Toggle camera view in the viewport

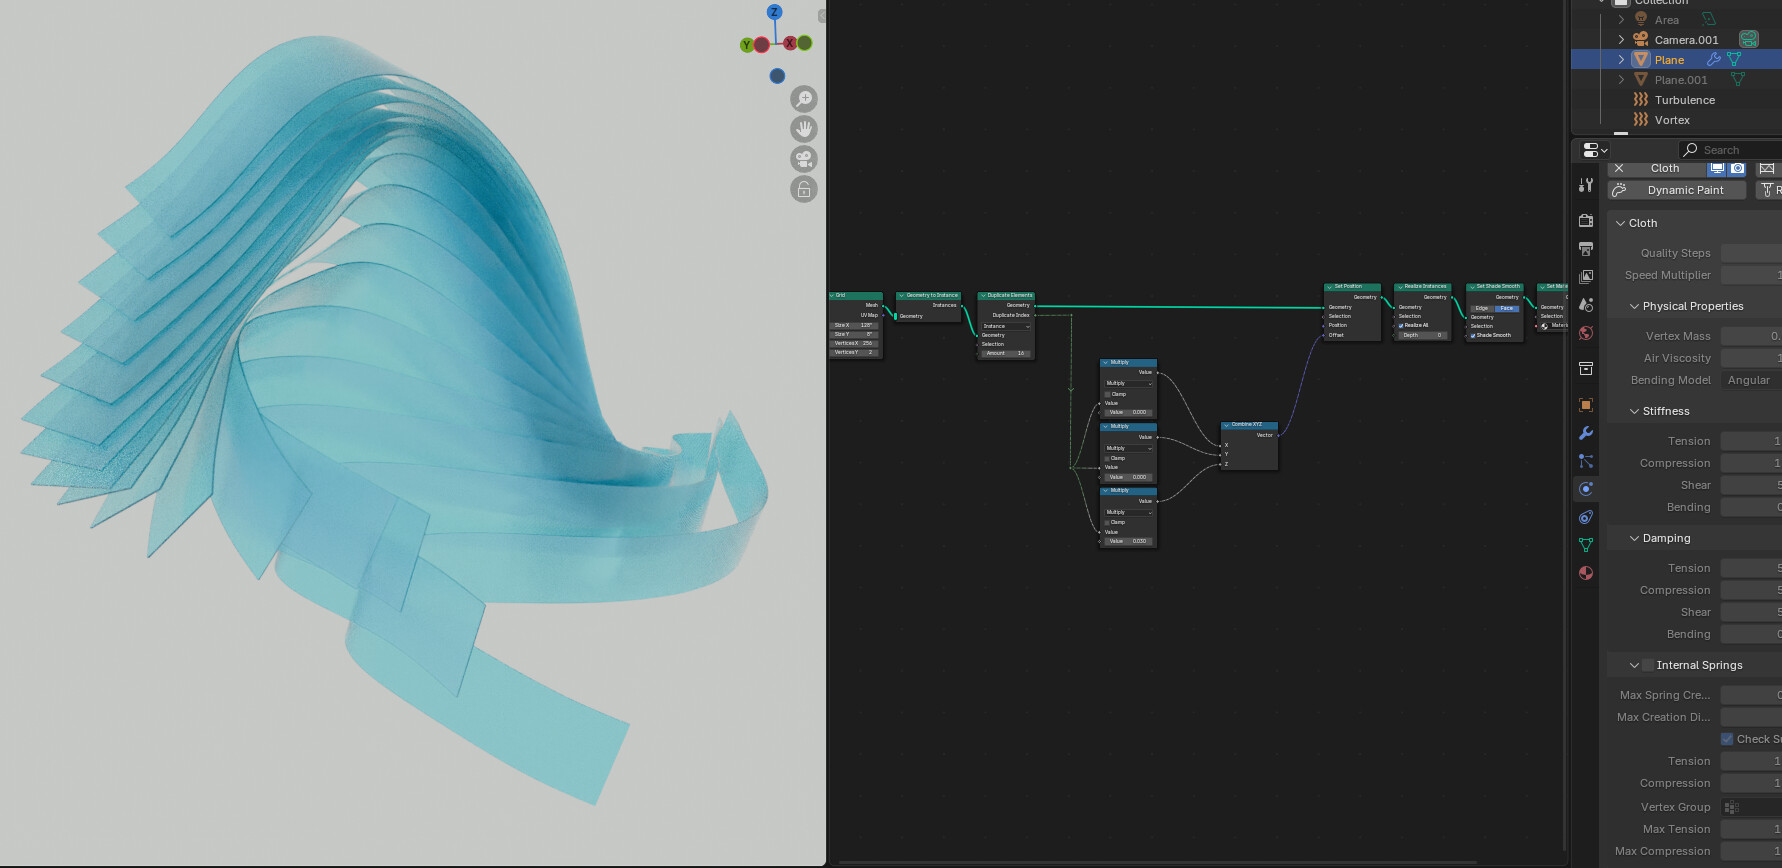[x=804, y=159]
